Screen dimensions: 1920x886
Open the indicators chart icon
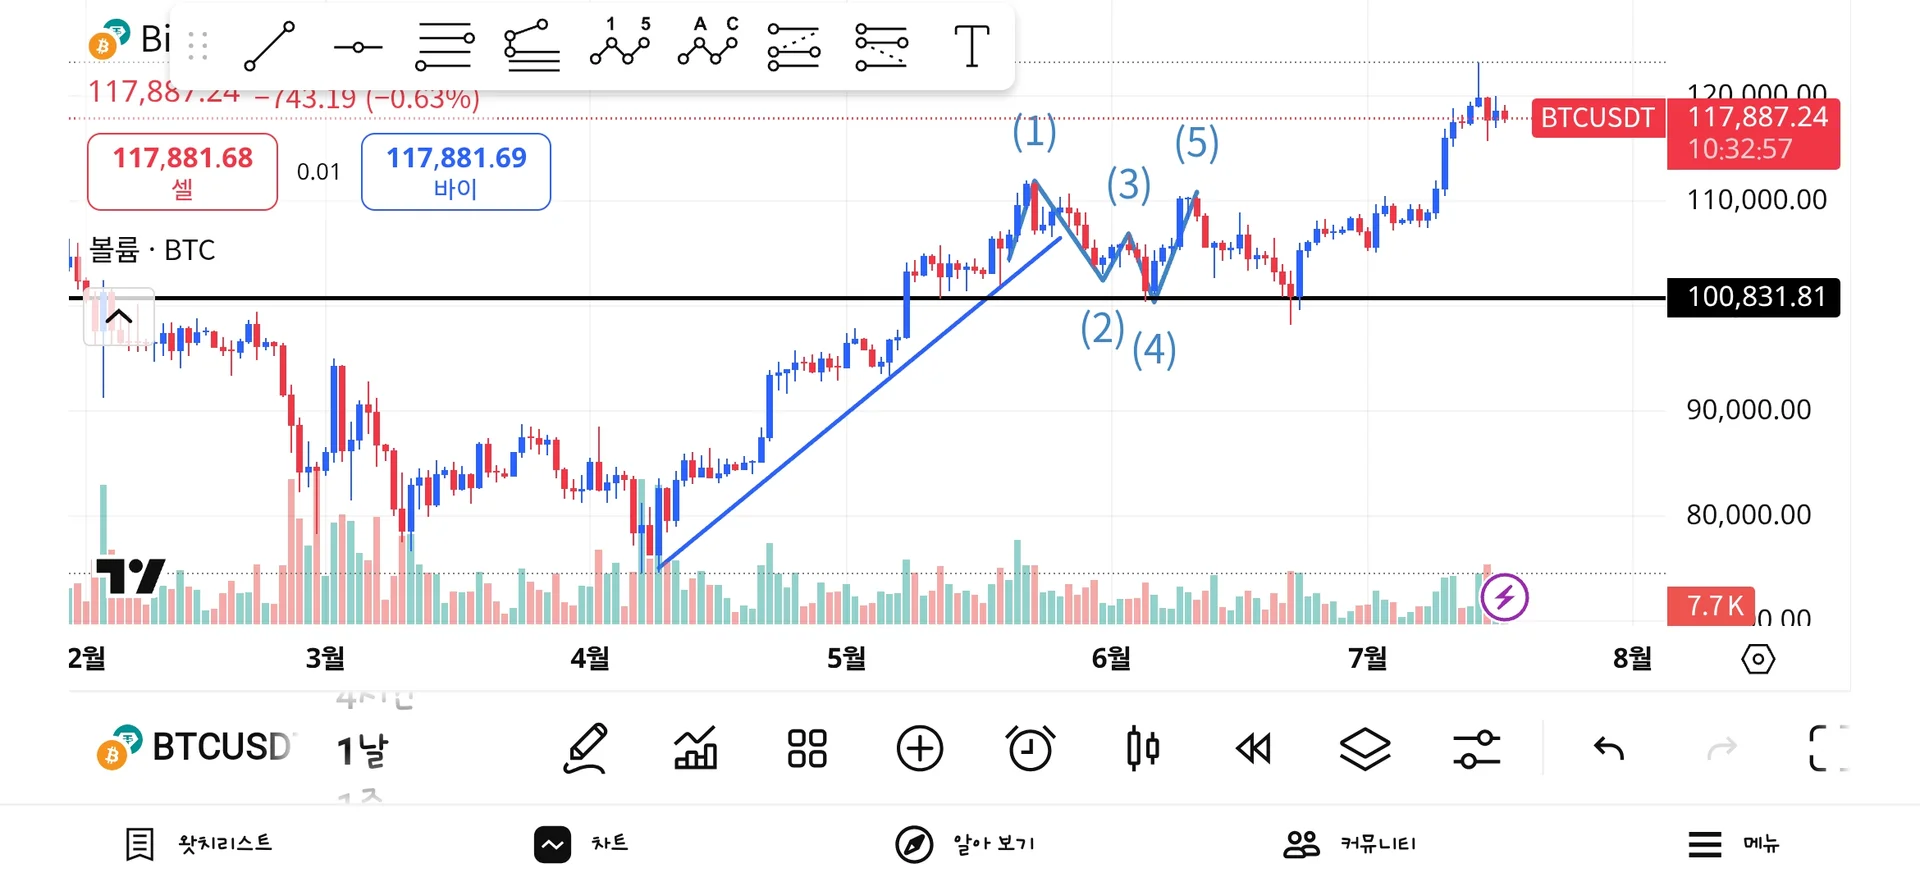(x=696, y=748)
